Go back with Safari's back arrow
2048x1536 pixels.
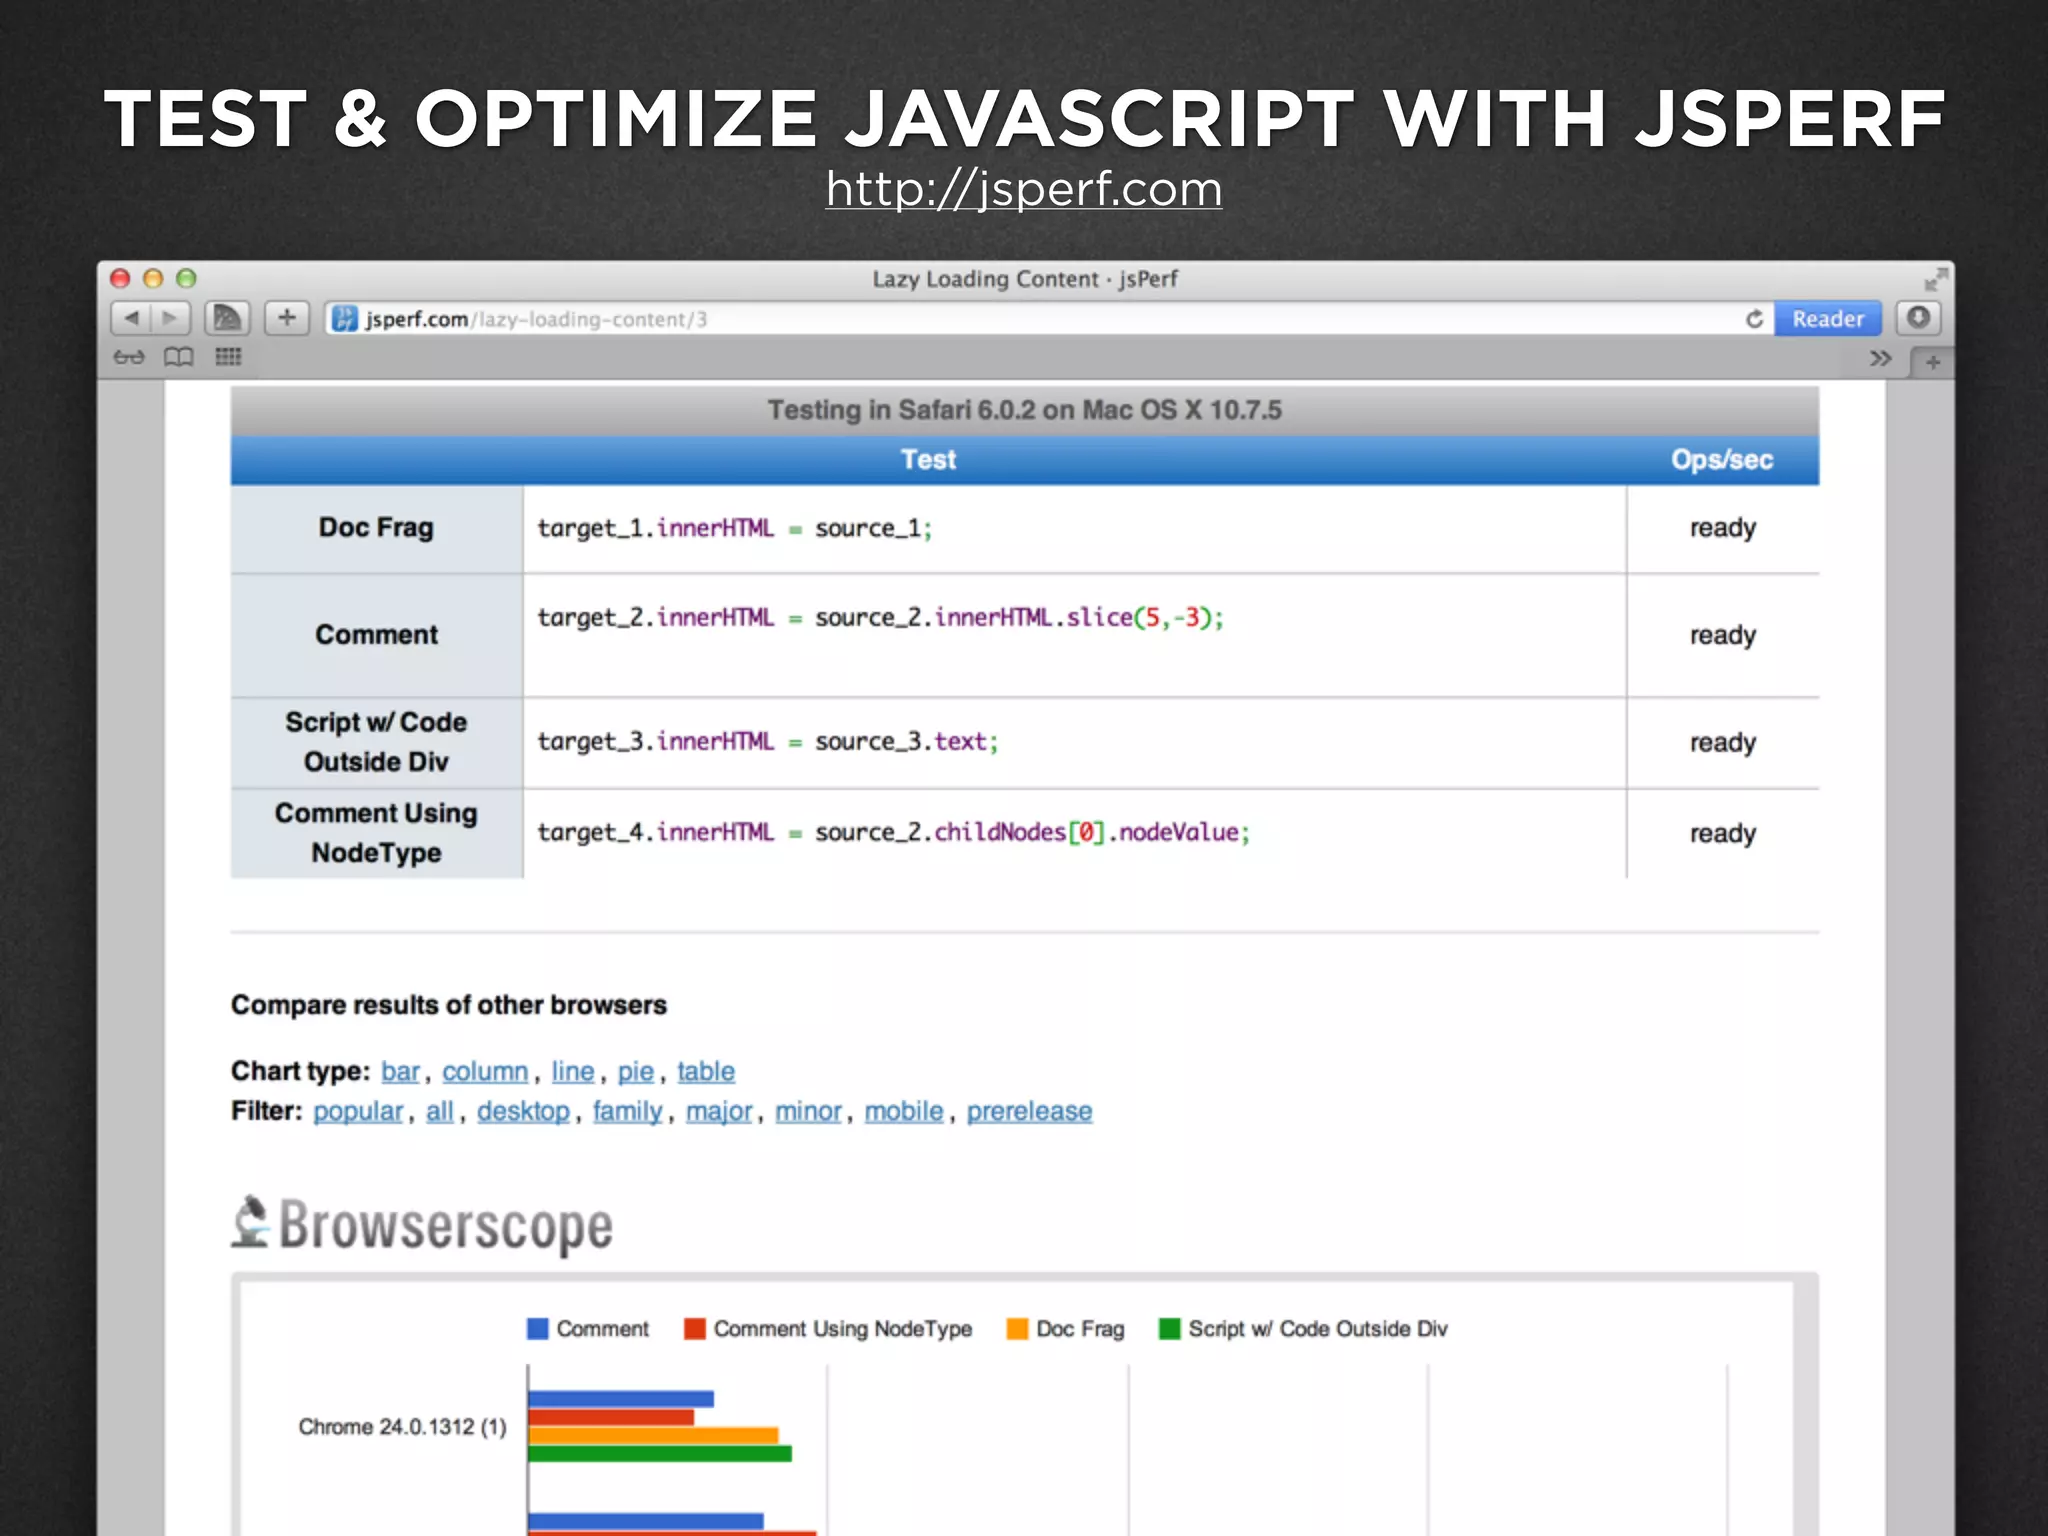pos(131,318)
